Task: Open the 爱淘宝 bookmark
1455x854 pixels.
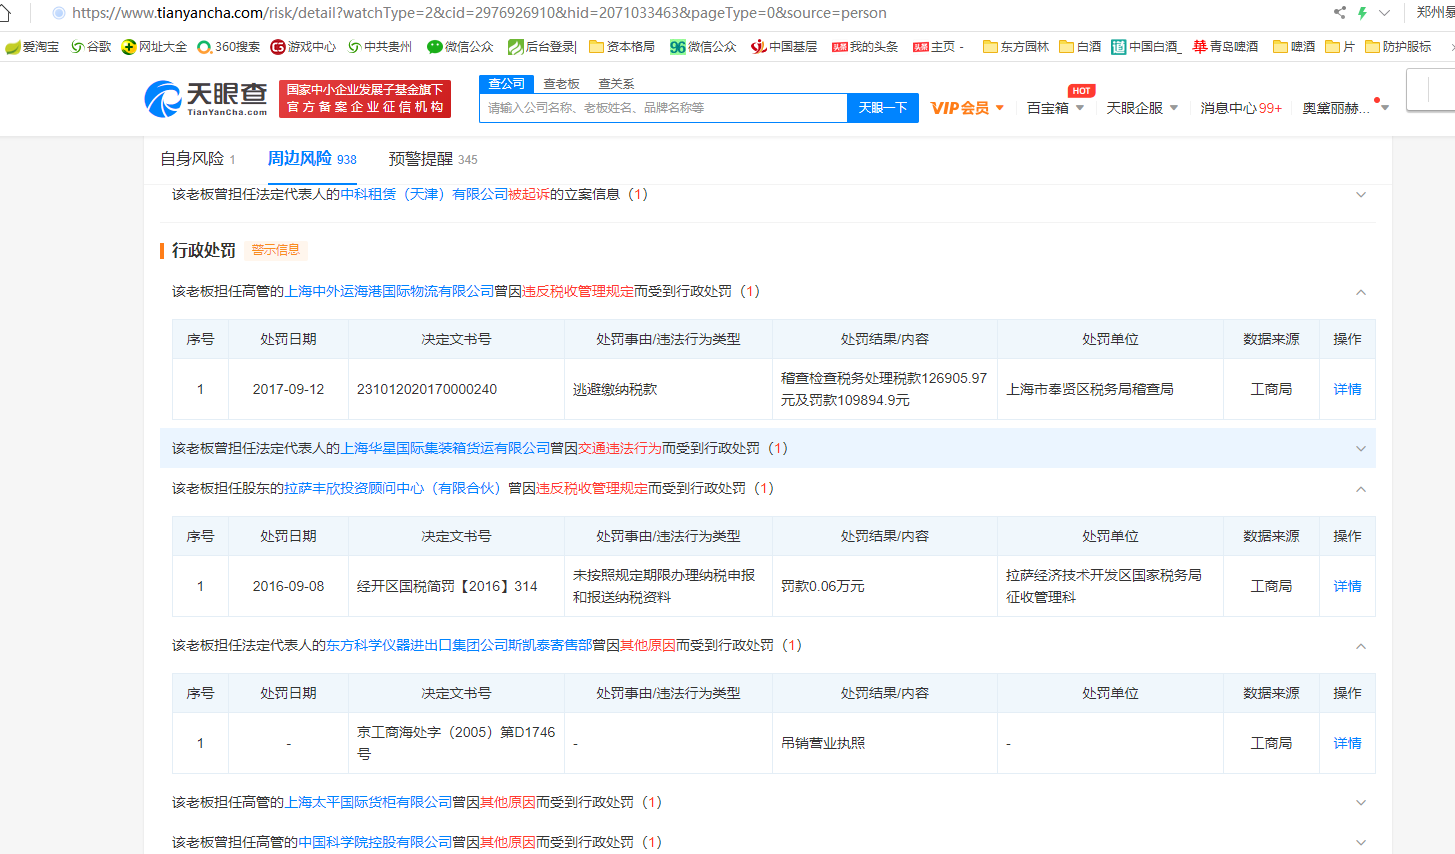Action: (32, 47)
